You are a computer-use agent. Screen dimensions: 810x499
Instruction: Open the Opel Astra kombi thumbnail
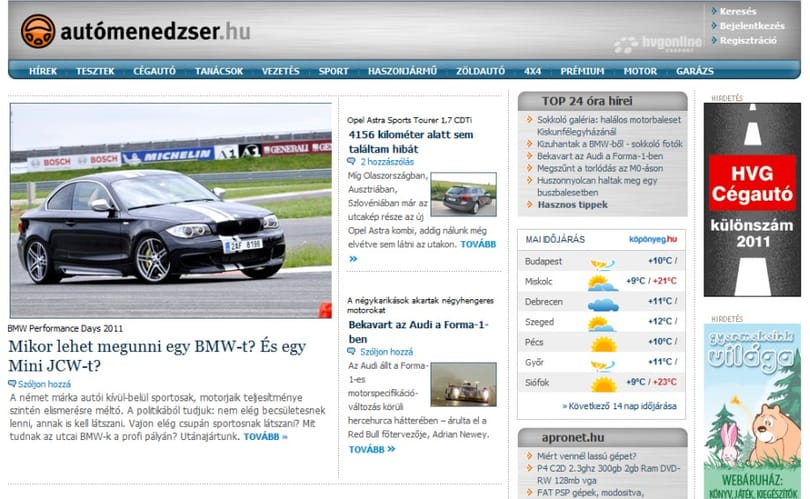coord(463,194)
